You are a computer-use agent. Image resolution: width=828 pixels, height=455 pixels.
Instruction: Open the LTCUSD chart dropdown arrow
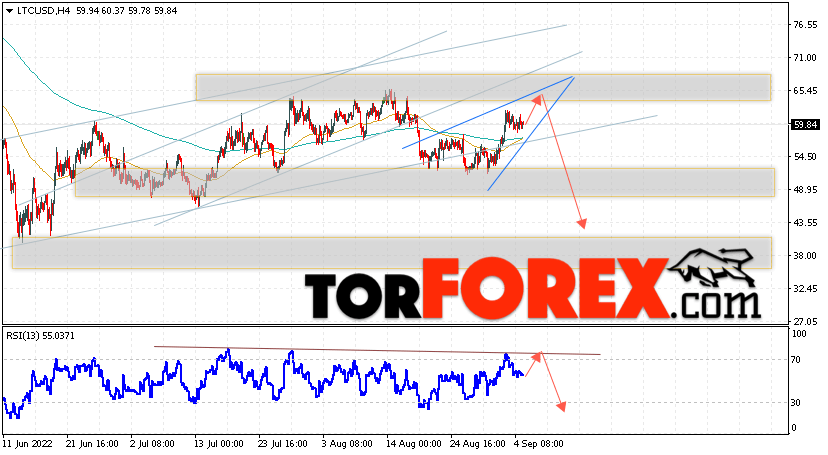(9, 11)
